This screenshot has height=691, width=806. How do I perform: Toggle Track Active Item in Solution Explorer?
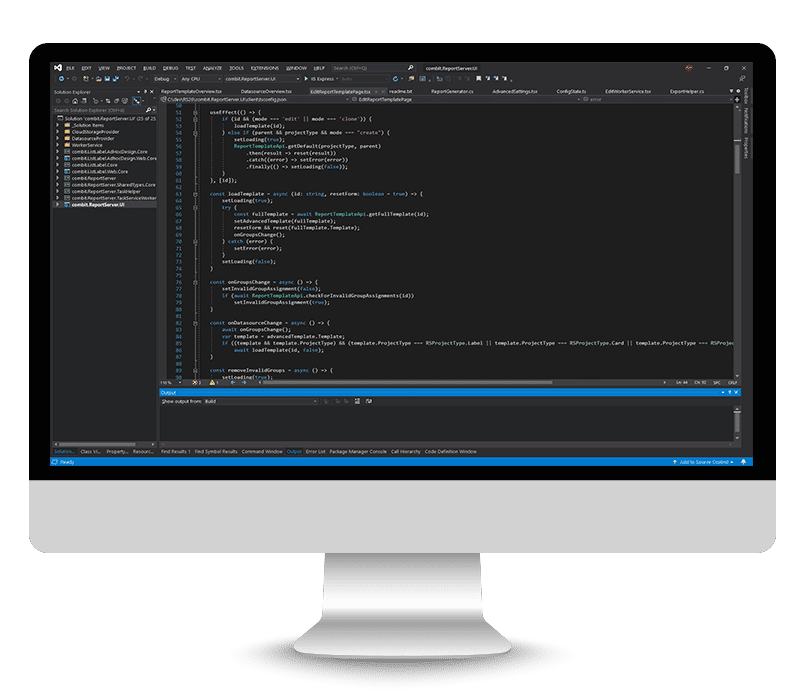[137, 101]
